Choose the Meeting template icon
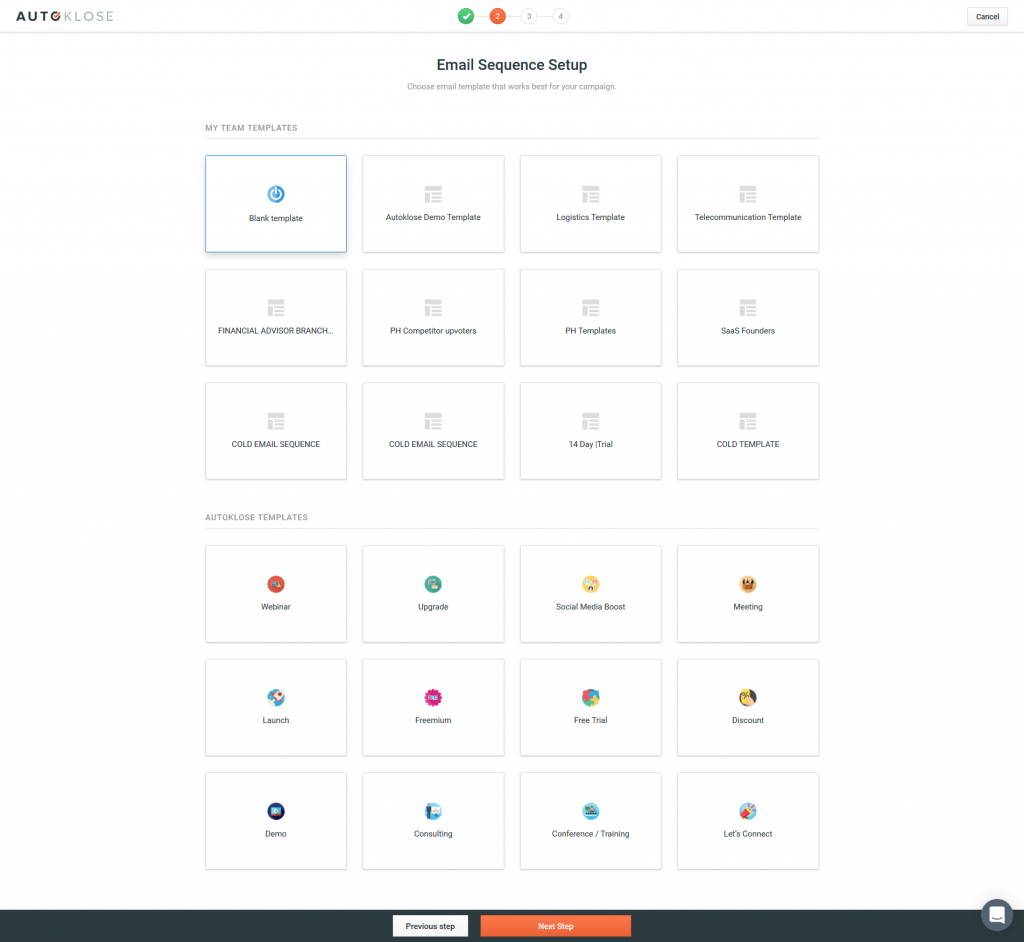The width and height of the screenshot is (1024, 942). (748, 584)
